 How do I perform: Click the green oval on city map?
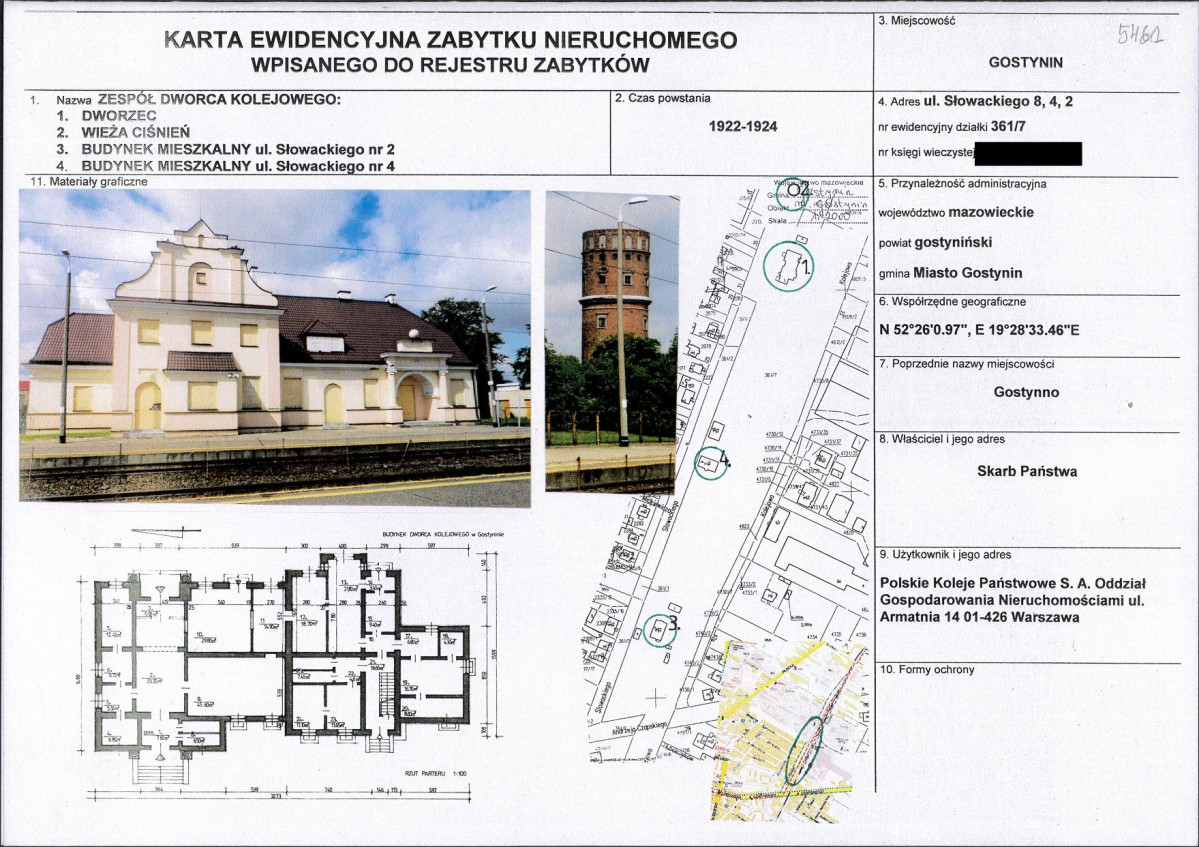[804, 750]
